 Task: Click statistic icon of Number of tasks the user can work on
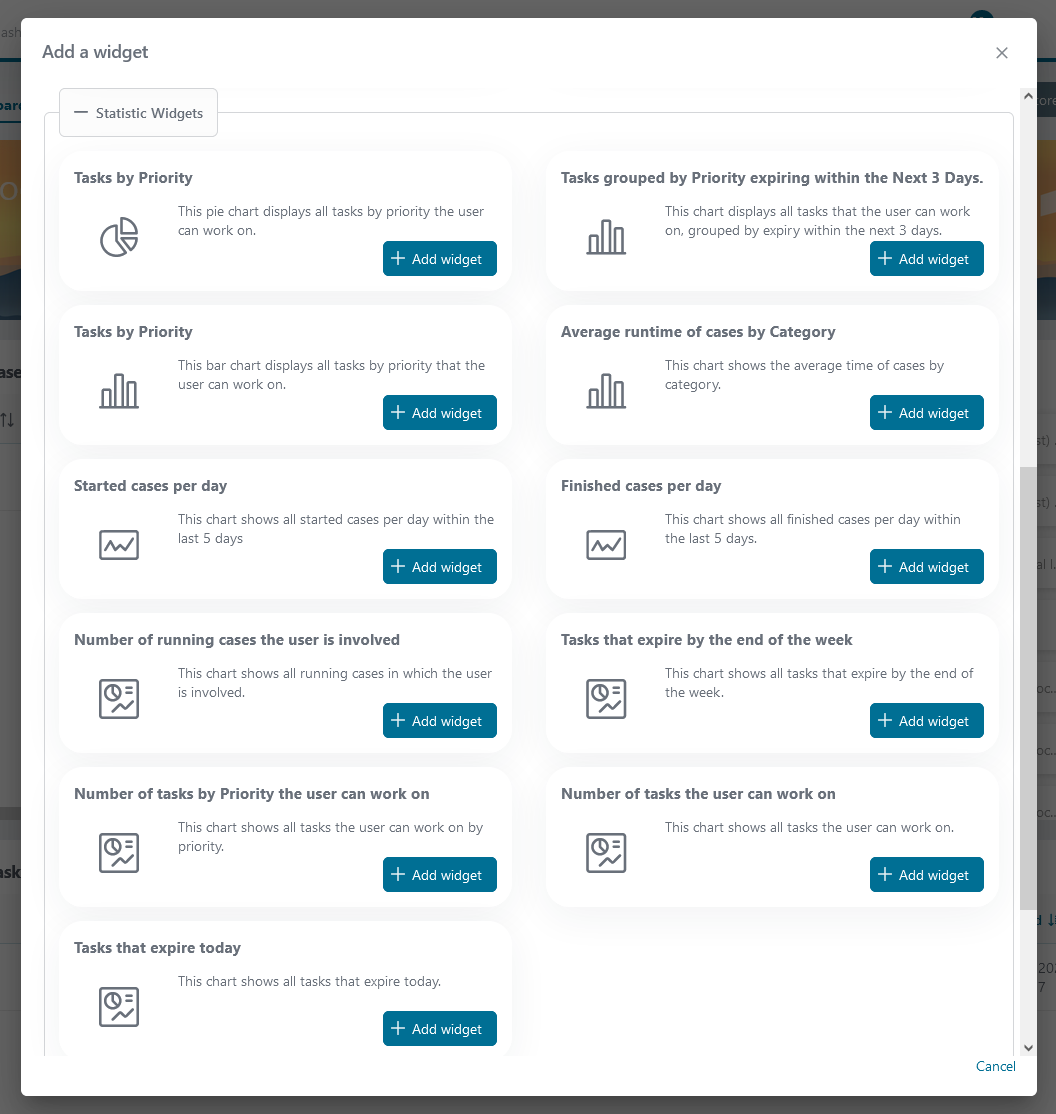[x=606, y=853]
